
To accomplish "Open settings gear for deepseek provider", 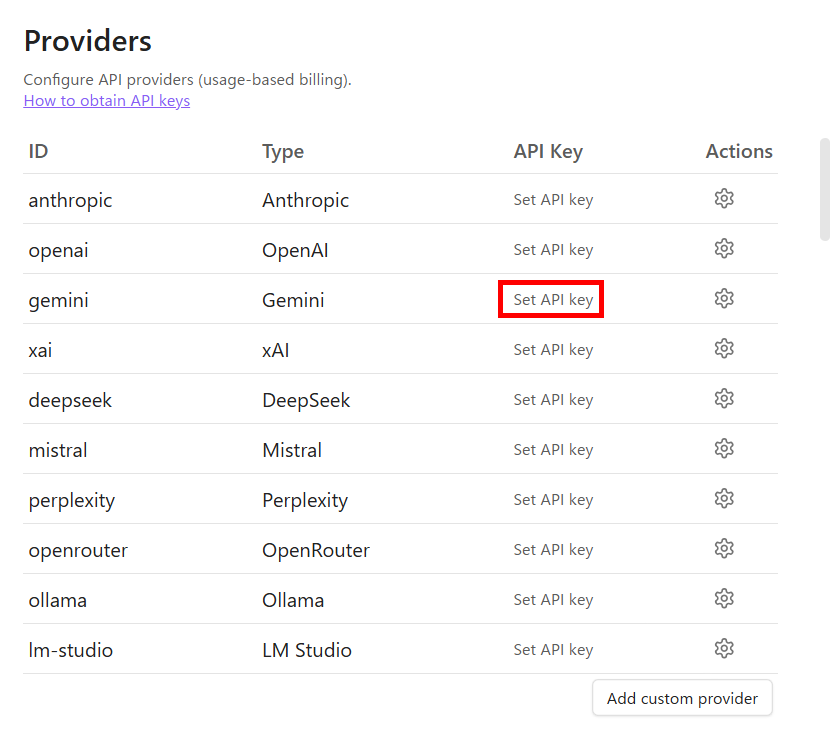I will pyautogui.click(x=724, y=399).
